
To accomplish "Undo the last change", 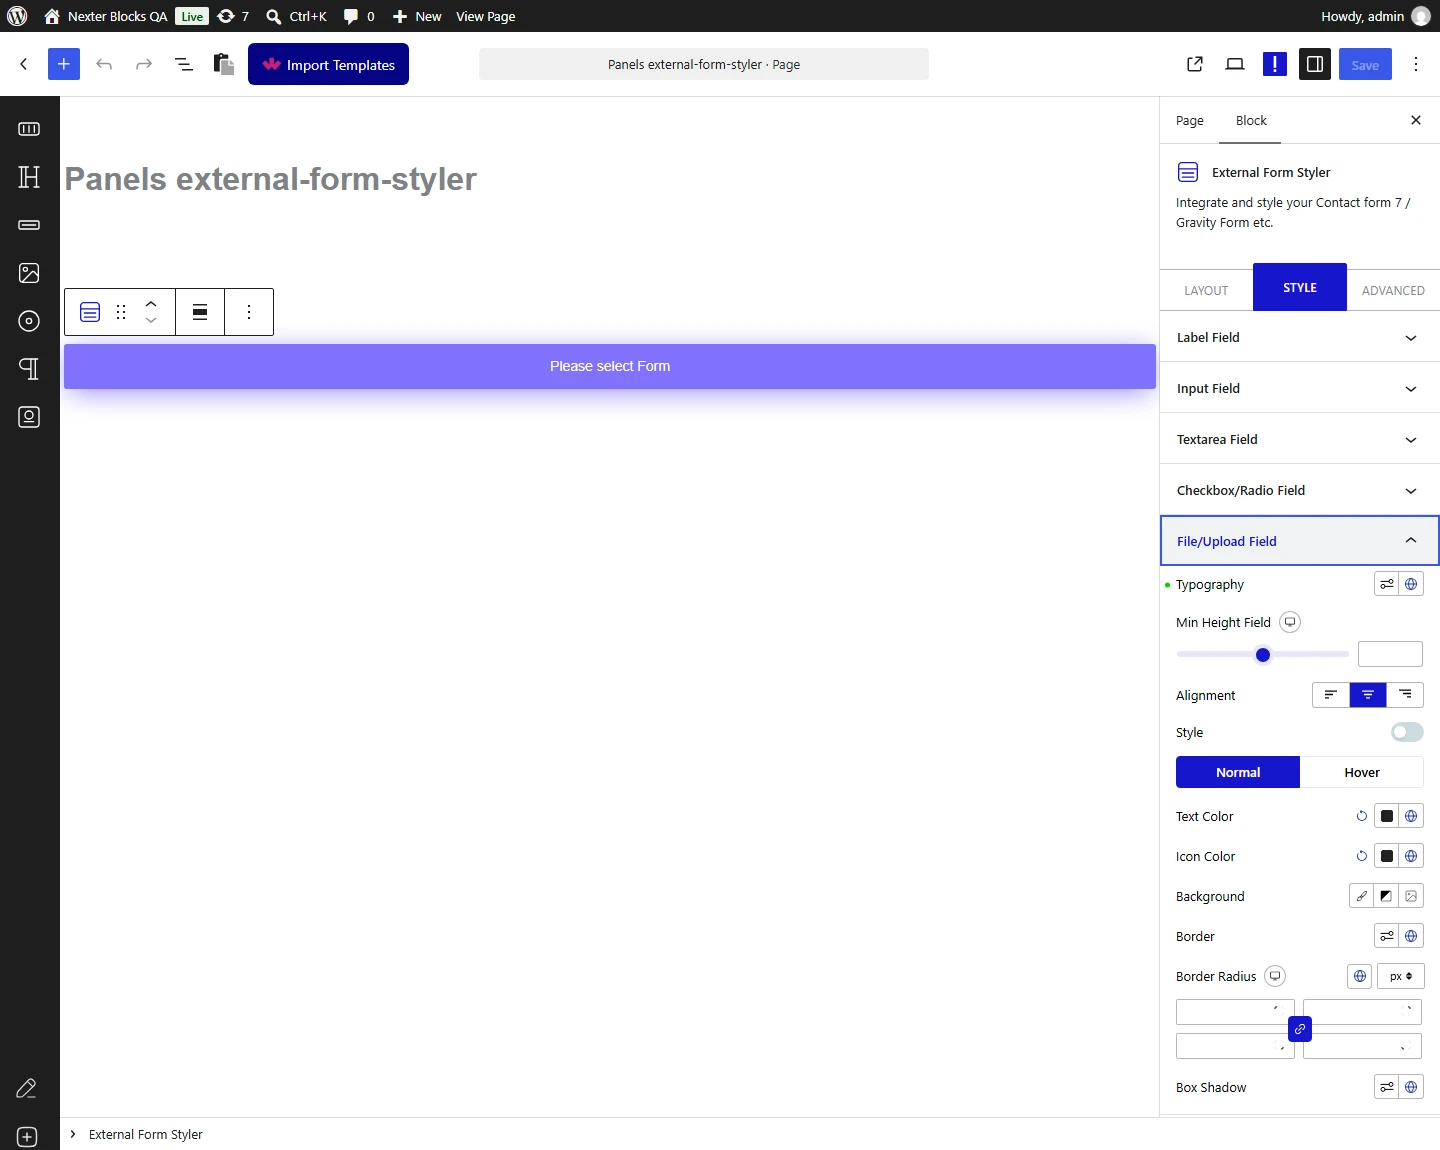I will coord(104,64).
